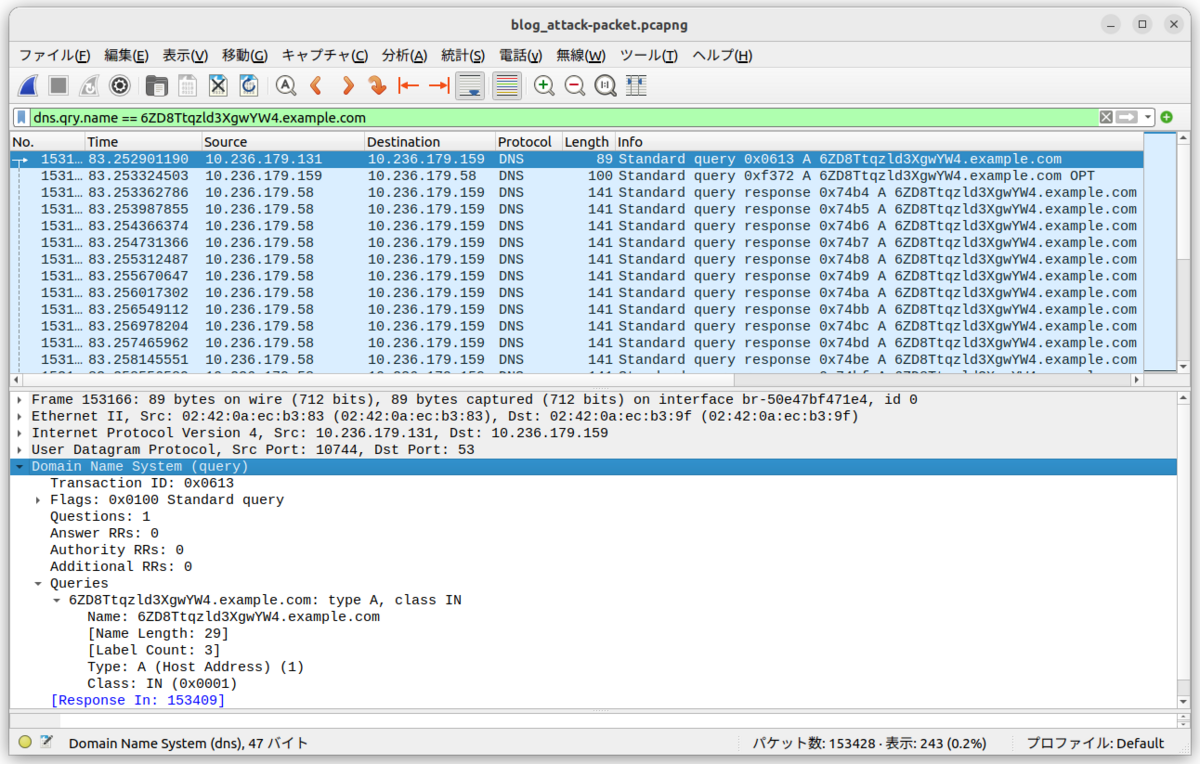Click the go to specific packet icon
This screenshot has width=1200, height=764.
pos(377,86)
